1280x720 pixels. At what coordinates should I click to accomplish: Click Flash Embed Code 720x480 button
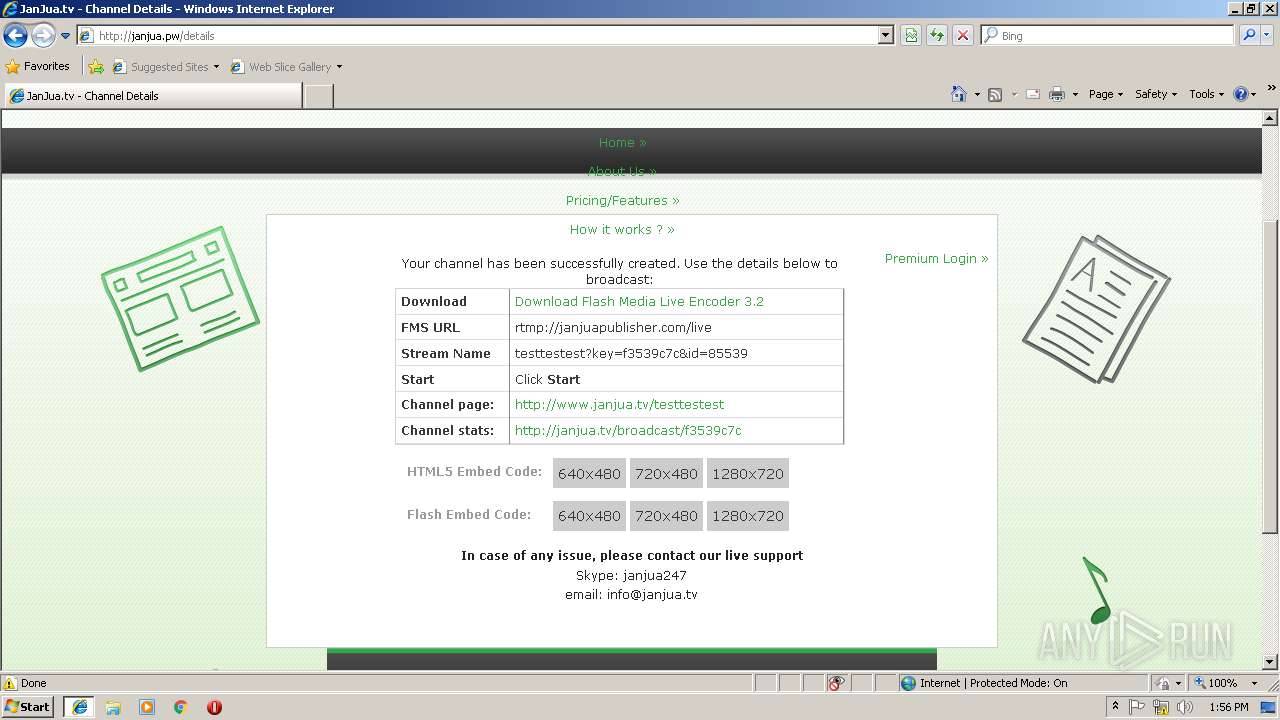point(666,516)
